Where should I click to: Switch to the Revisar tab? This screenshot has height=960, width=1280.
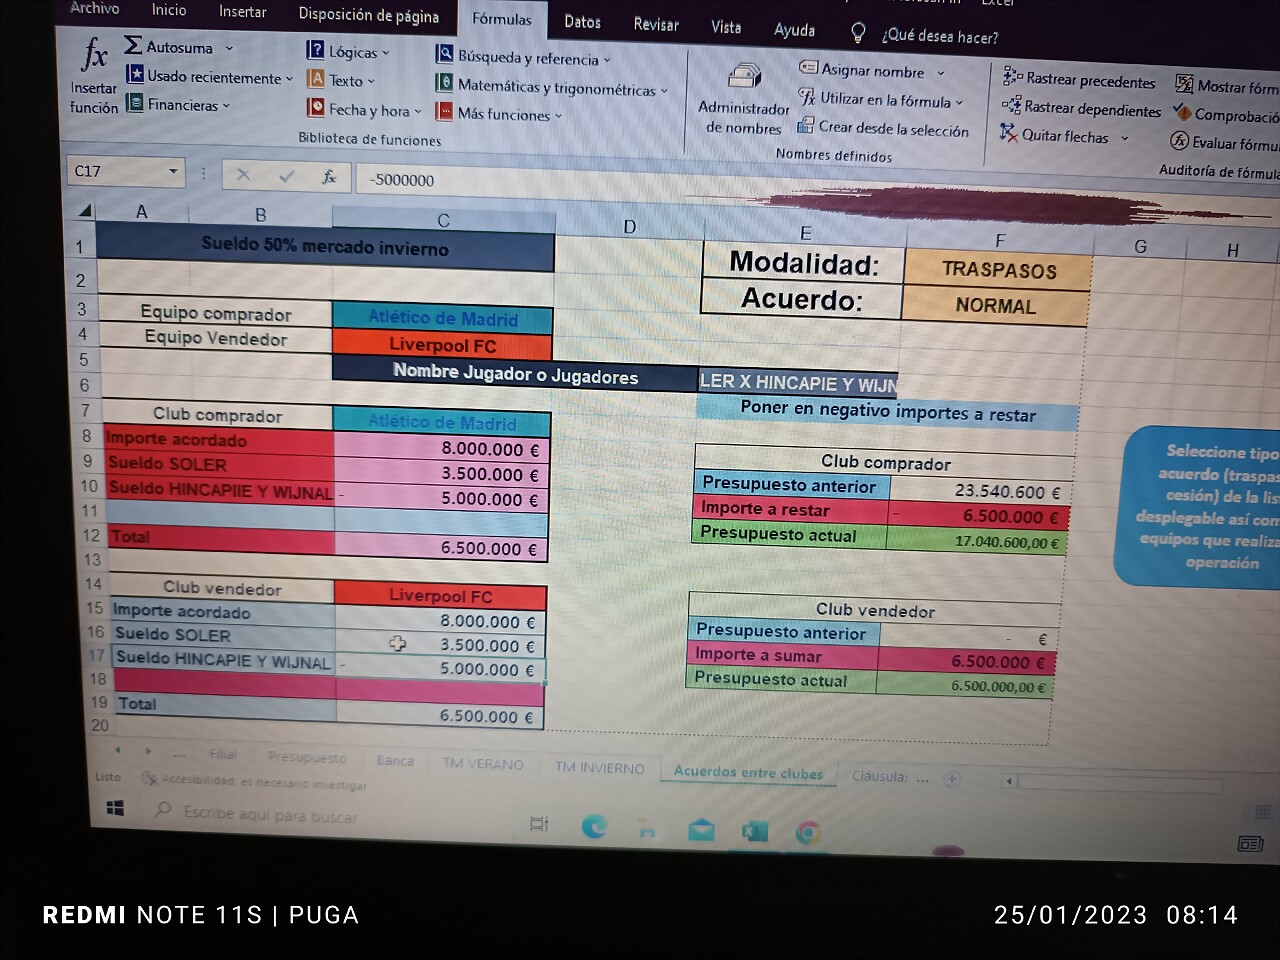pyautogui.click(x=656, y=24)
